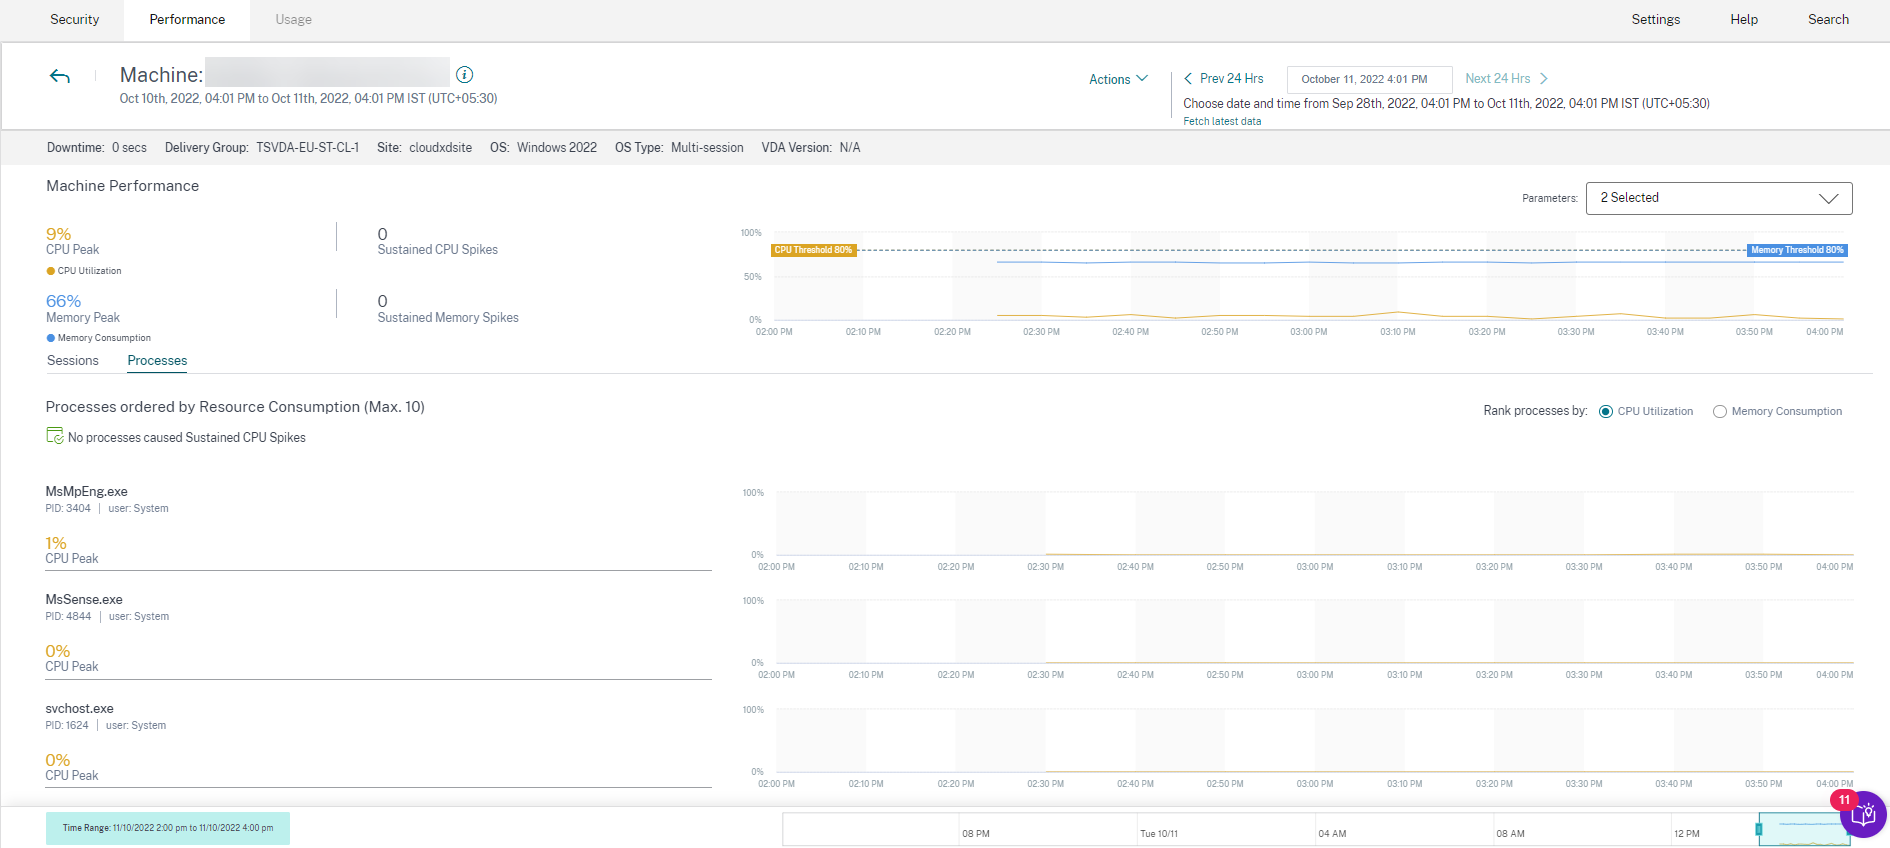The height and width of the screenshot is (848, 1890).
Task: Click the CPU Threshold 80% chart label
Action: pyautogui.click(x=813, y=250)
